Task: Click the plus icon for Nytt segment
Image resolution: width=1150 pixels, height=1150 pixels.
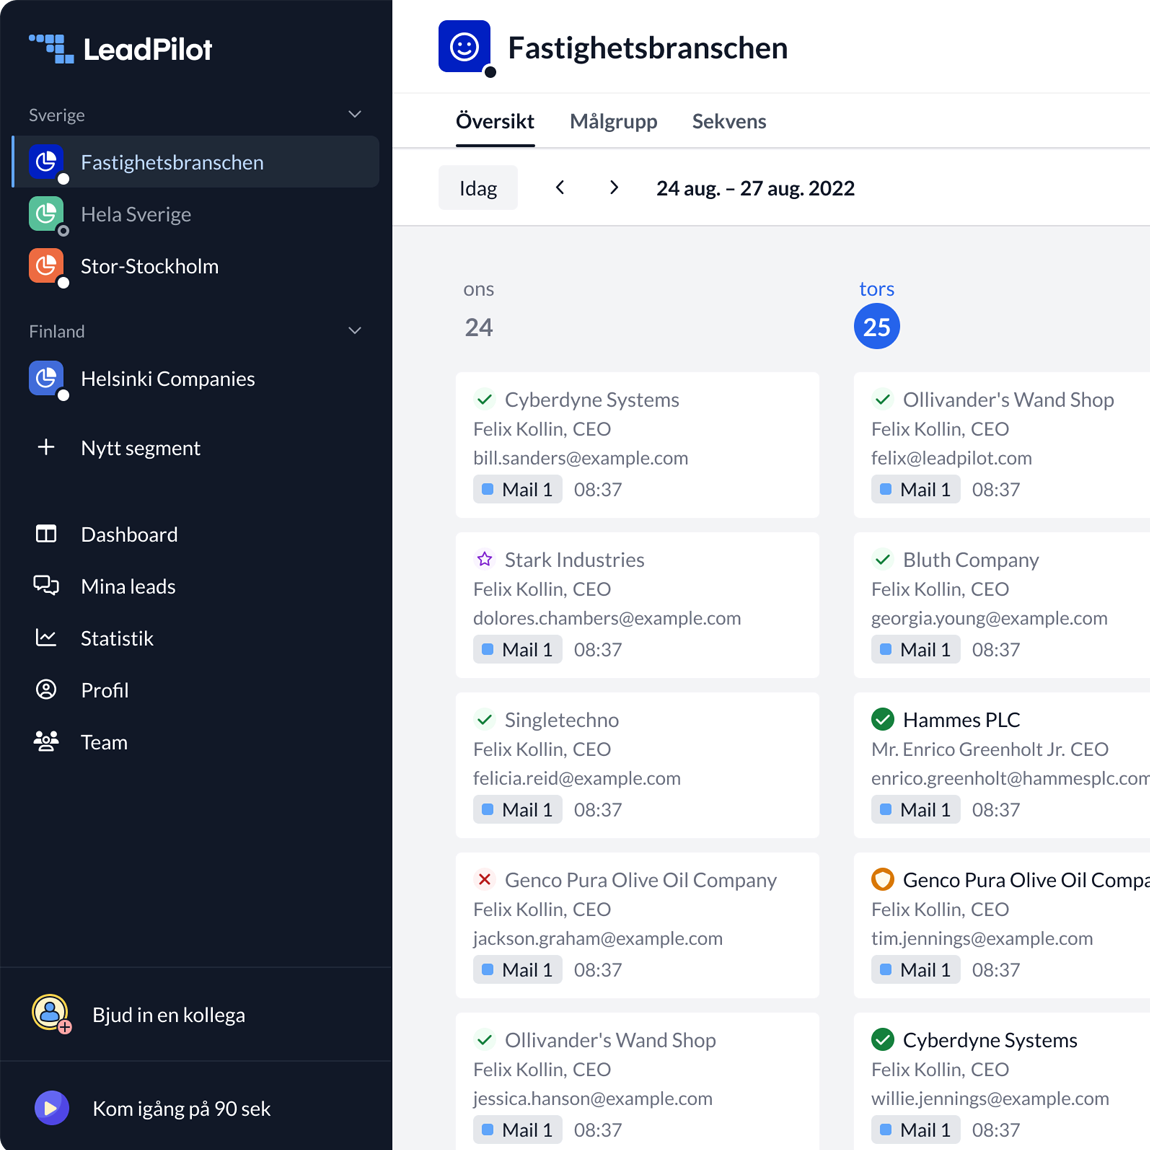Action: tap(46, 447)
